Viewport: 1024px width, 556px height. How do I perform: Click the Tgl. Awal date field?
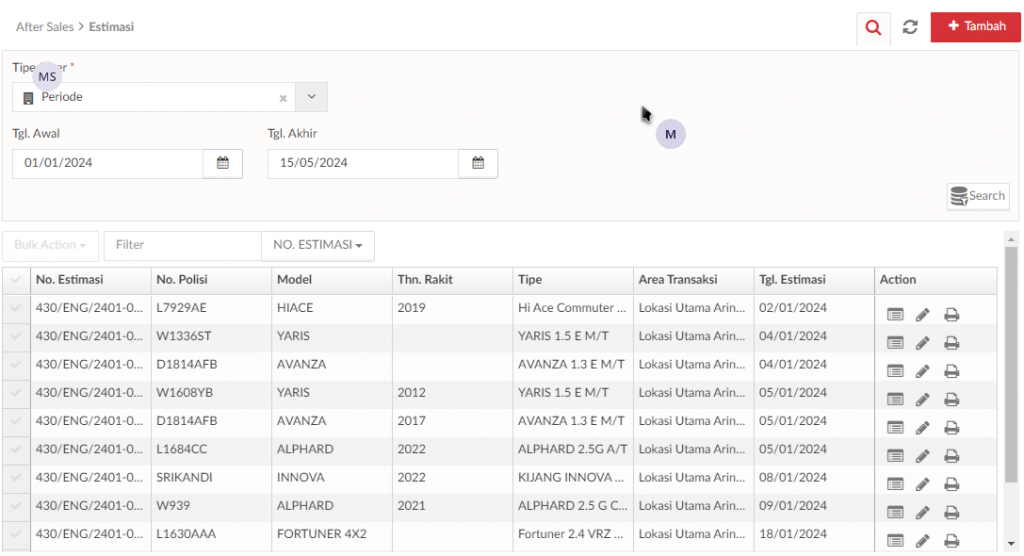coord(108,163)
